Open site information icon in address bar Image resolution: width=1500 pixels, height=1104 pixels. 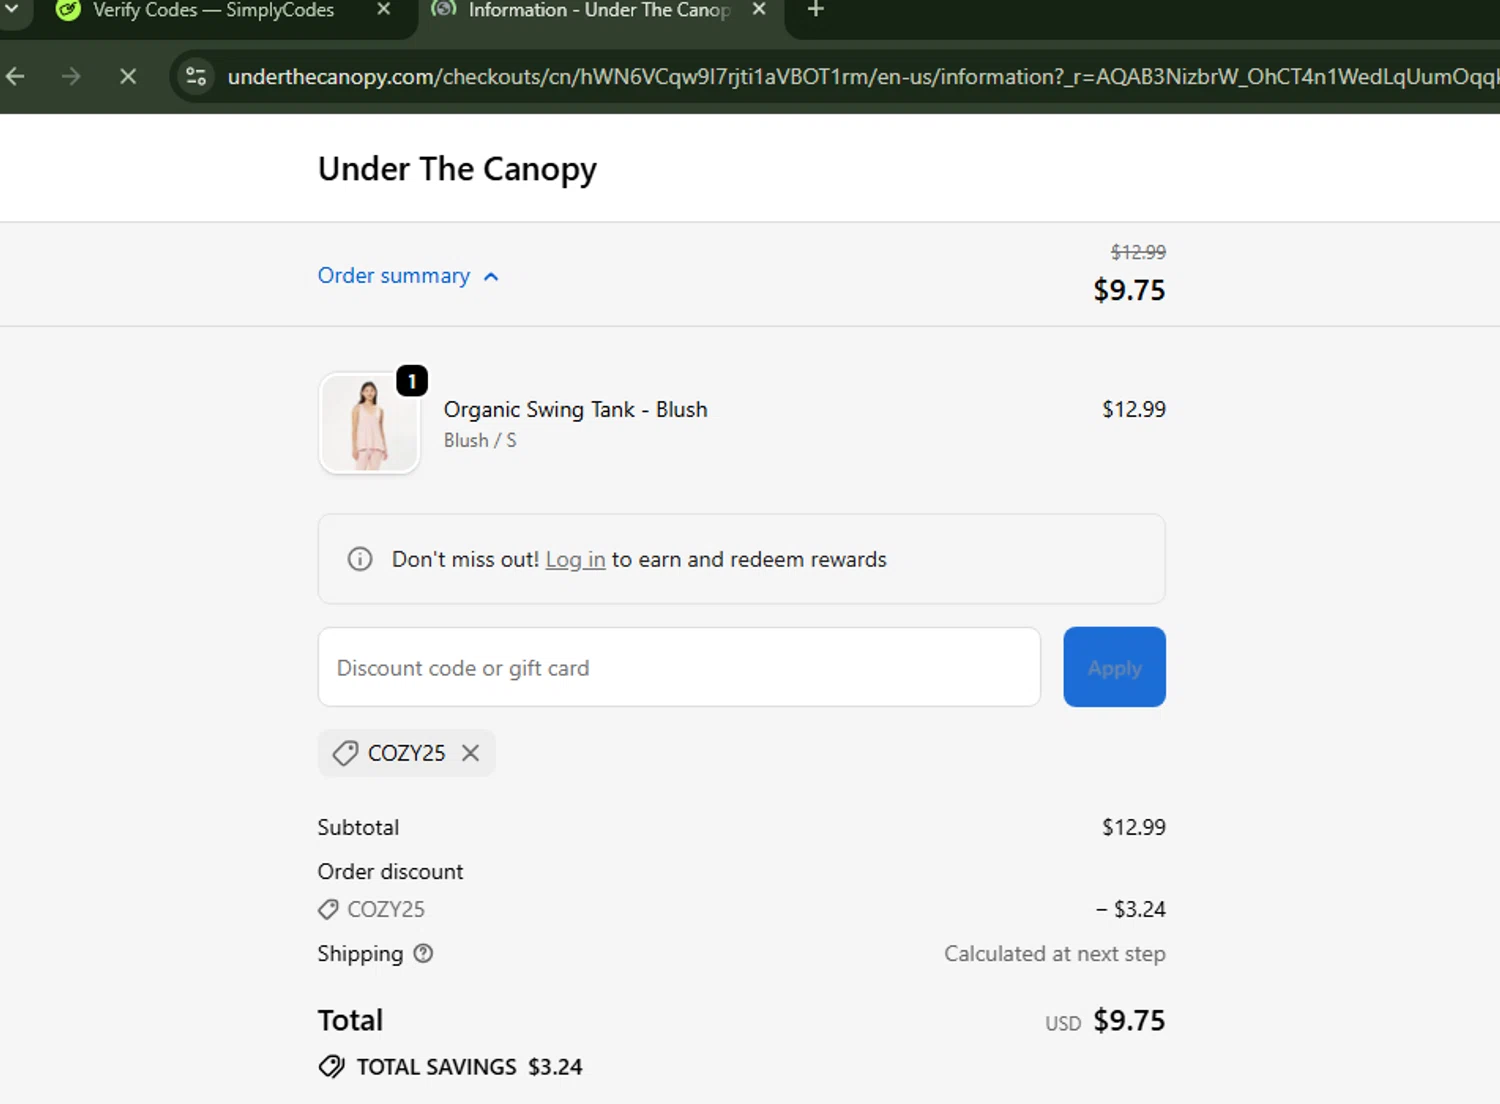pyautogui.click(x=196, y=76)
